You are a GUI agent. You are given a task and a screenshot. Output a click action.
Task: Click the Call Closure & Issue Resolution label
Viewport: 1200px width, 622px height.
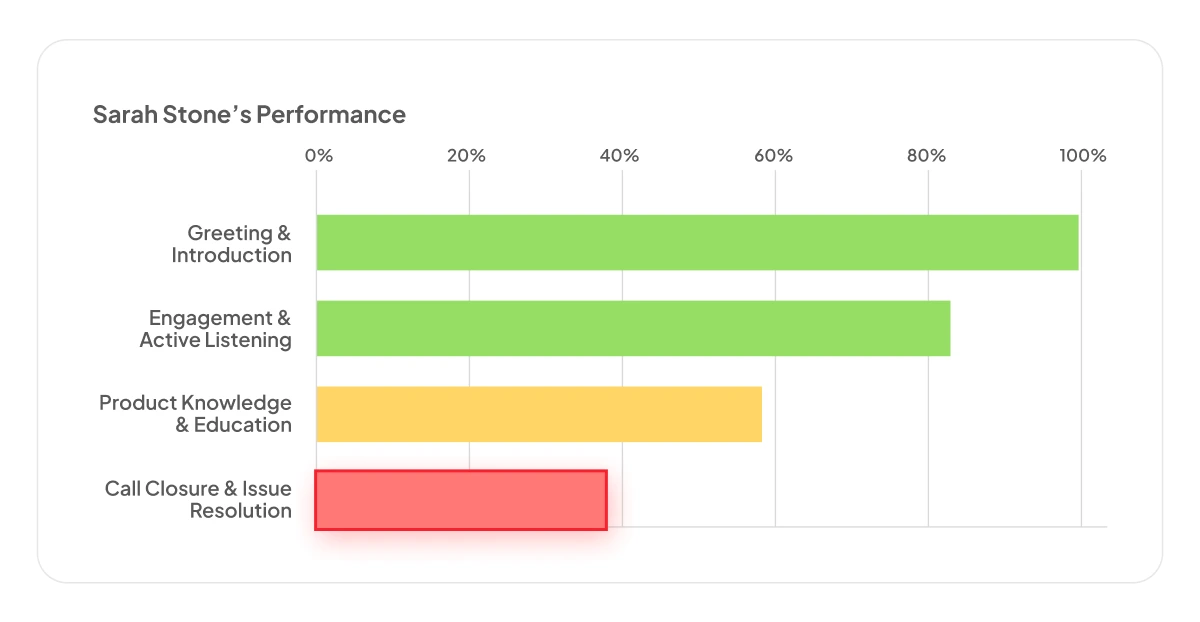(199, 500)
